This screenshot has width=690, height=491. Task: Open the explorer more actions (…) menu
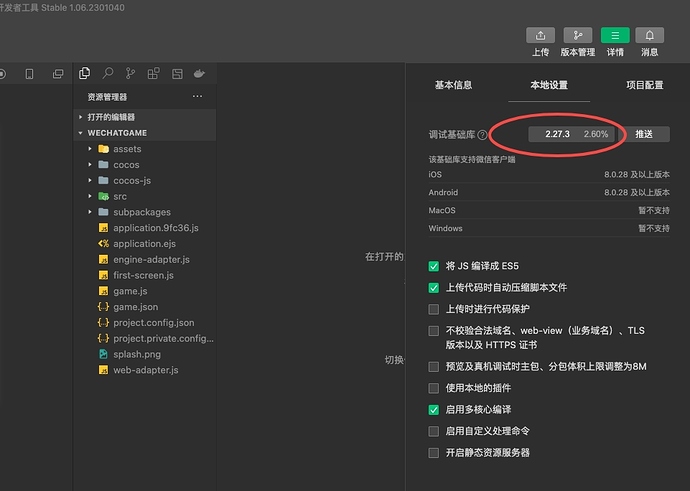click(198, 96)
